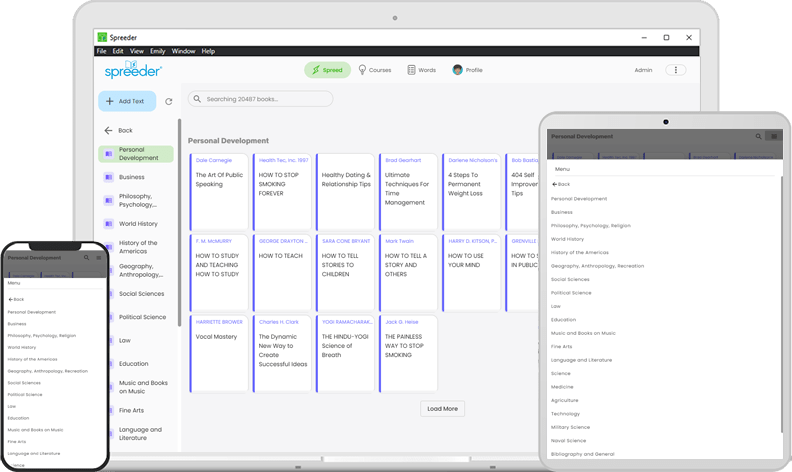
Task: Click the magnifier icon in search box
Action: (x=197, y=99)
